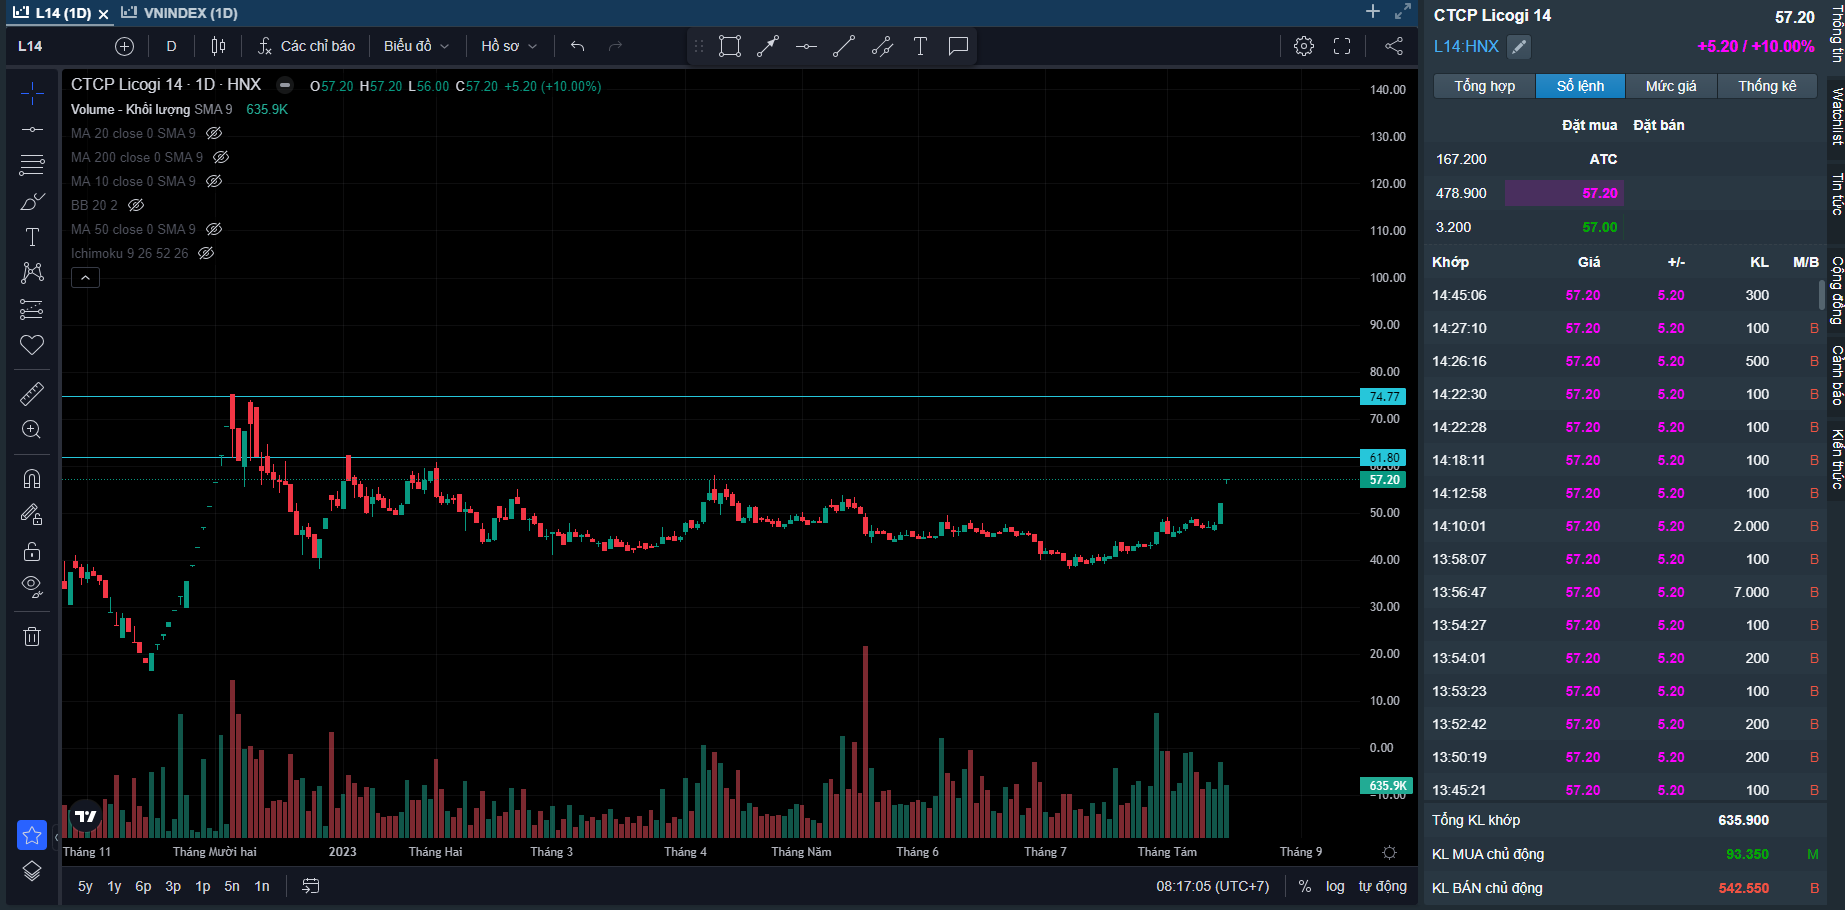Toggle the favorites drawing toolbar star
Image resolution: width=1845 pixels, height=910 pixels.
[32, 835]
